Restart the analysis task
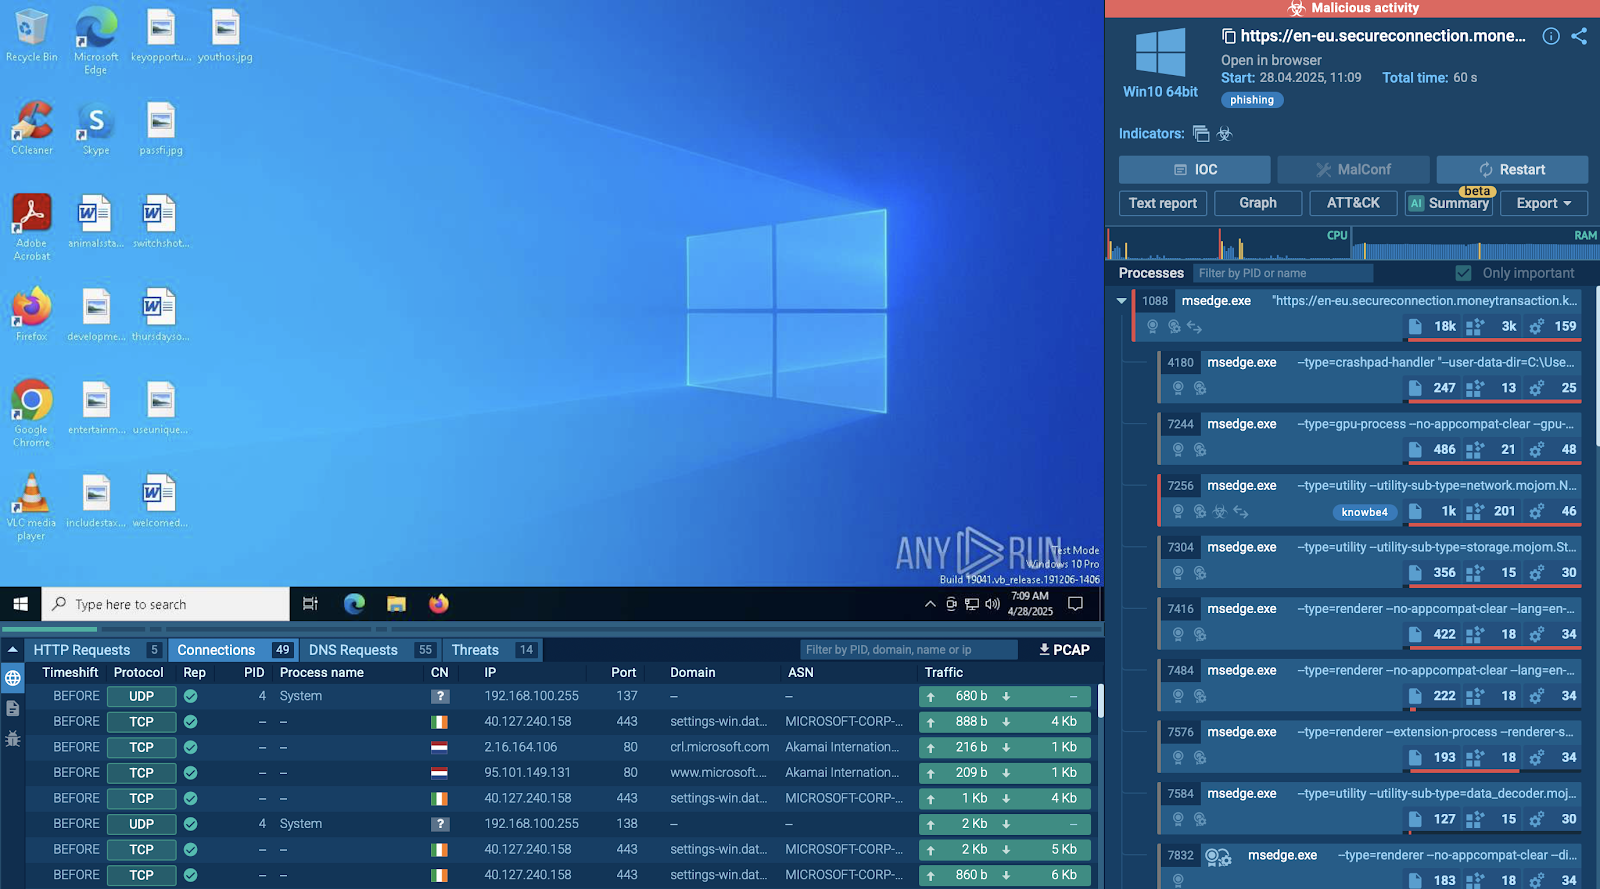The width and height of the screenshot is (1600, 889). 1512,169
